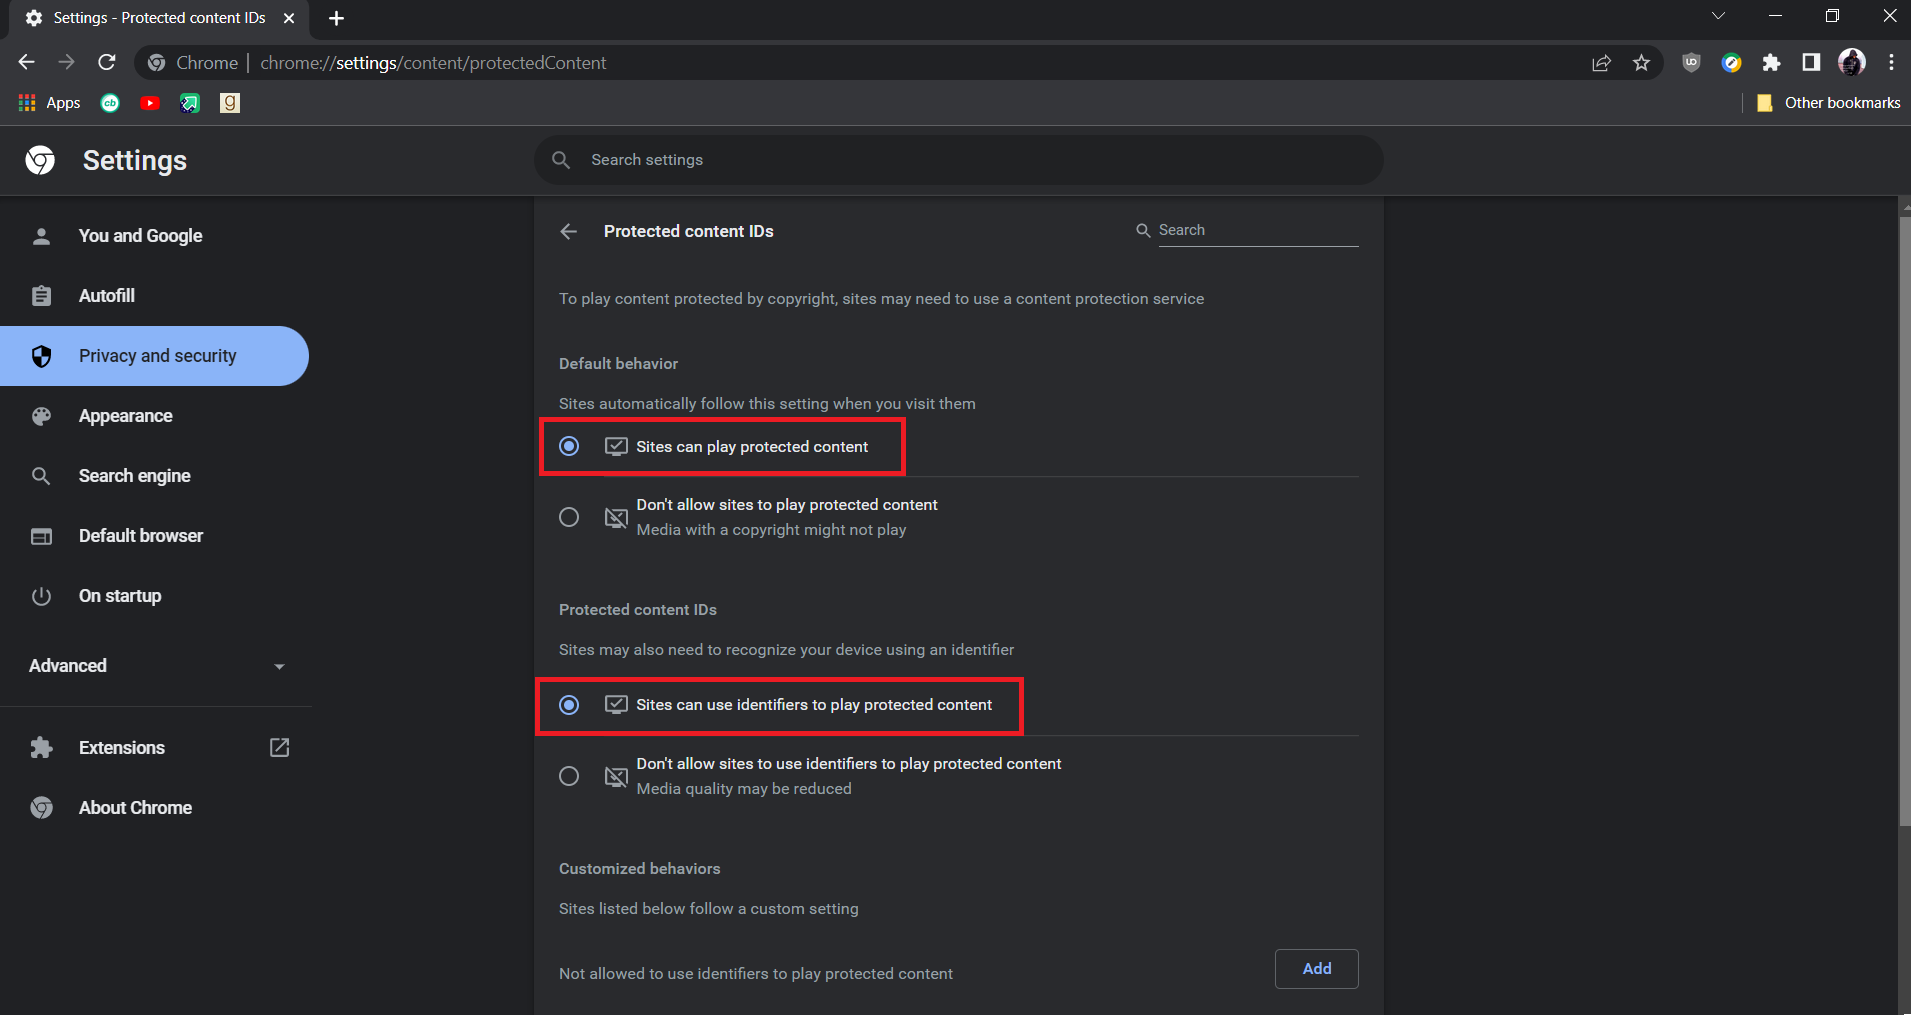The image size is (1911, 1015).
Task: Focus the Search settings field
Action: [x=958, y=160]
